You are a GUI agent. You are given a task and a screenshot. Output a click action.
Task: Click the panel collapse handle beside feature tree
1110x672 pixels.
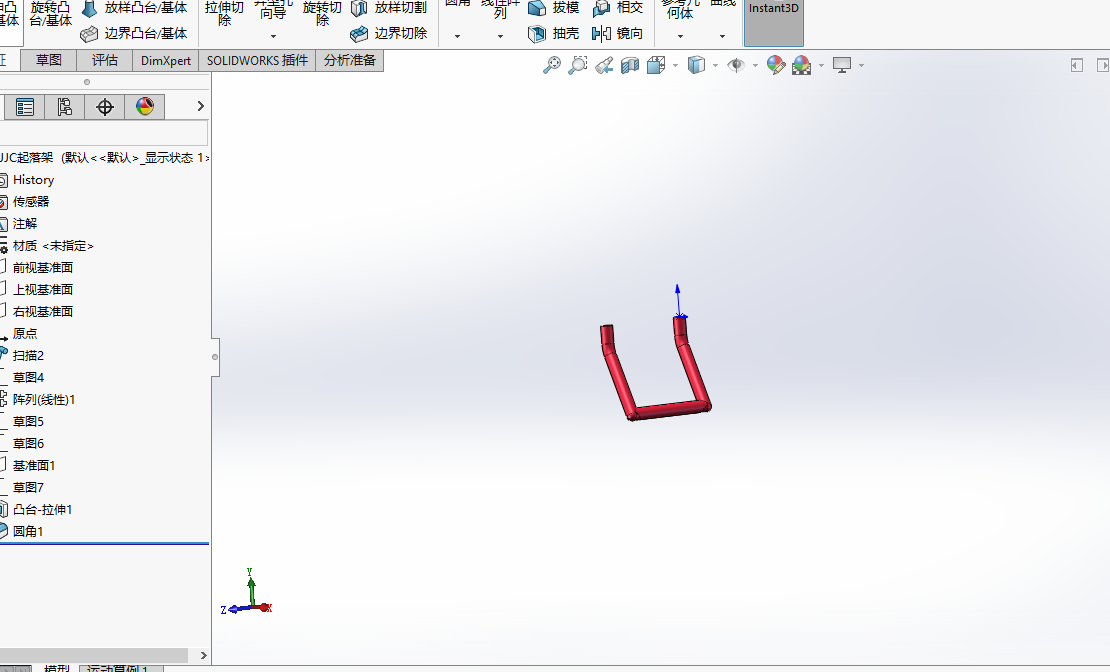click(x=214, y=357)
